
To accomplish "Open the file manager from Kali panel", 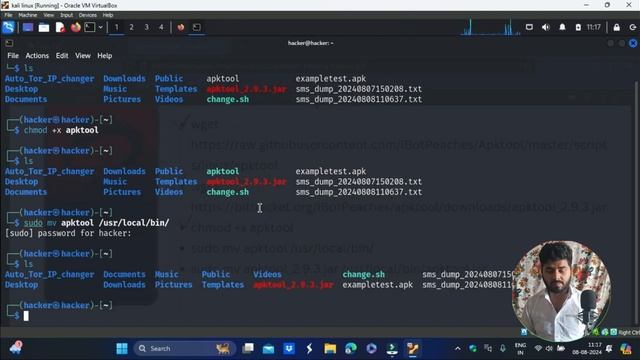I will click(44, 27).
